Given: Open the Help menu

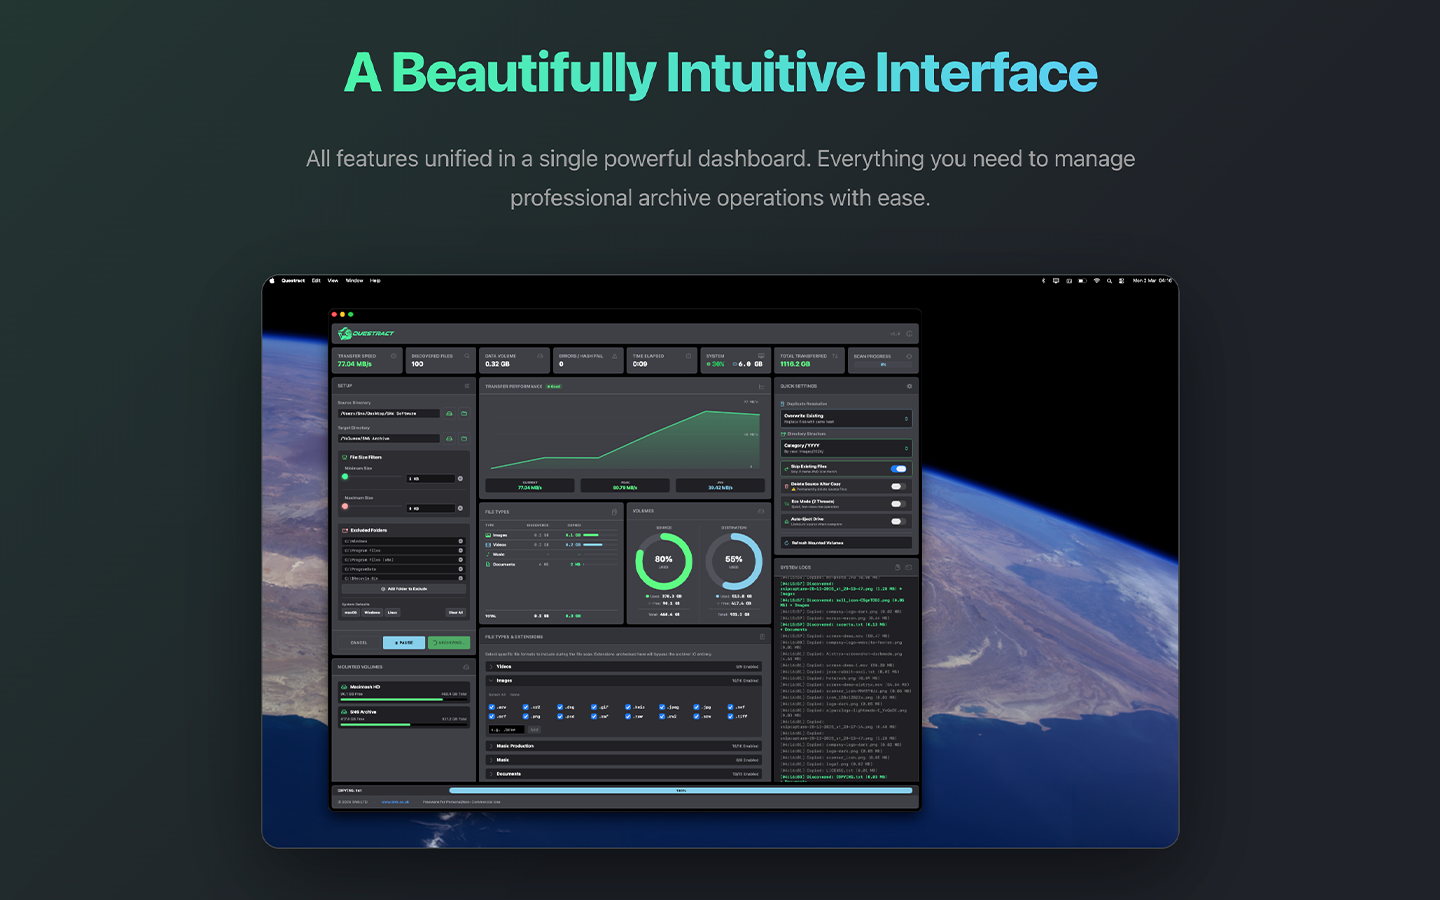Looking at the screenshot, I should 375,281.
